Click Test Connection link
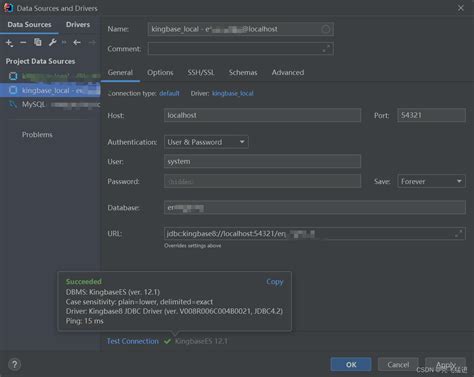Image resolution: width=474 pixels, height=377 pixels. [133, 341]
